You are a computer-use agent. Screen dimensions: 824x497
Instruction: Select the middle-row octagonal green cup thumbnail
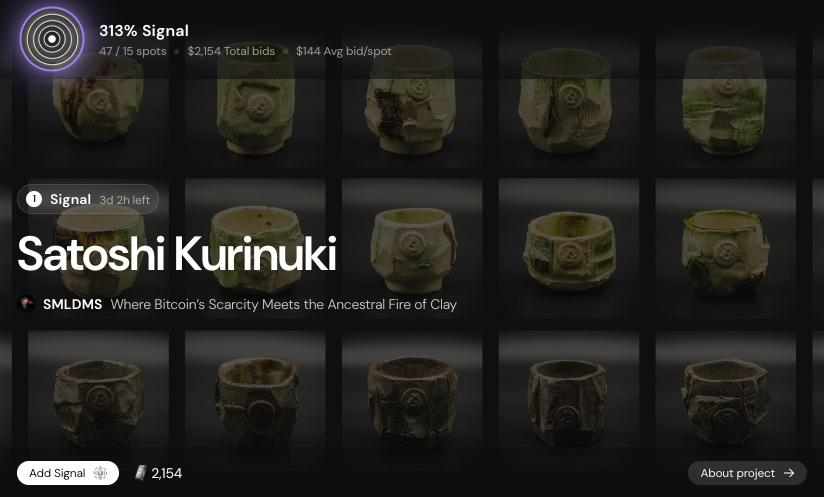pos(569,248)
